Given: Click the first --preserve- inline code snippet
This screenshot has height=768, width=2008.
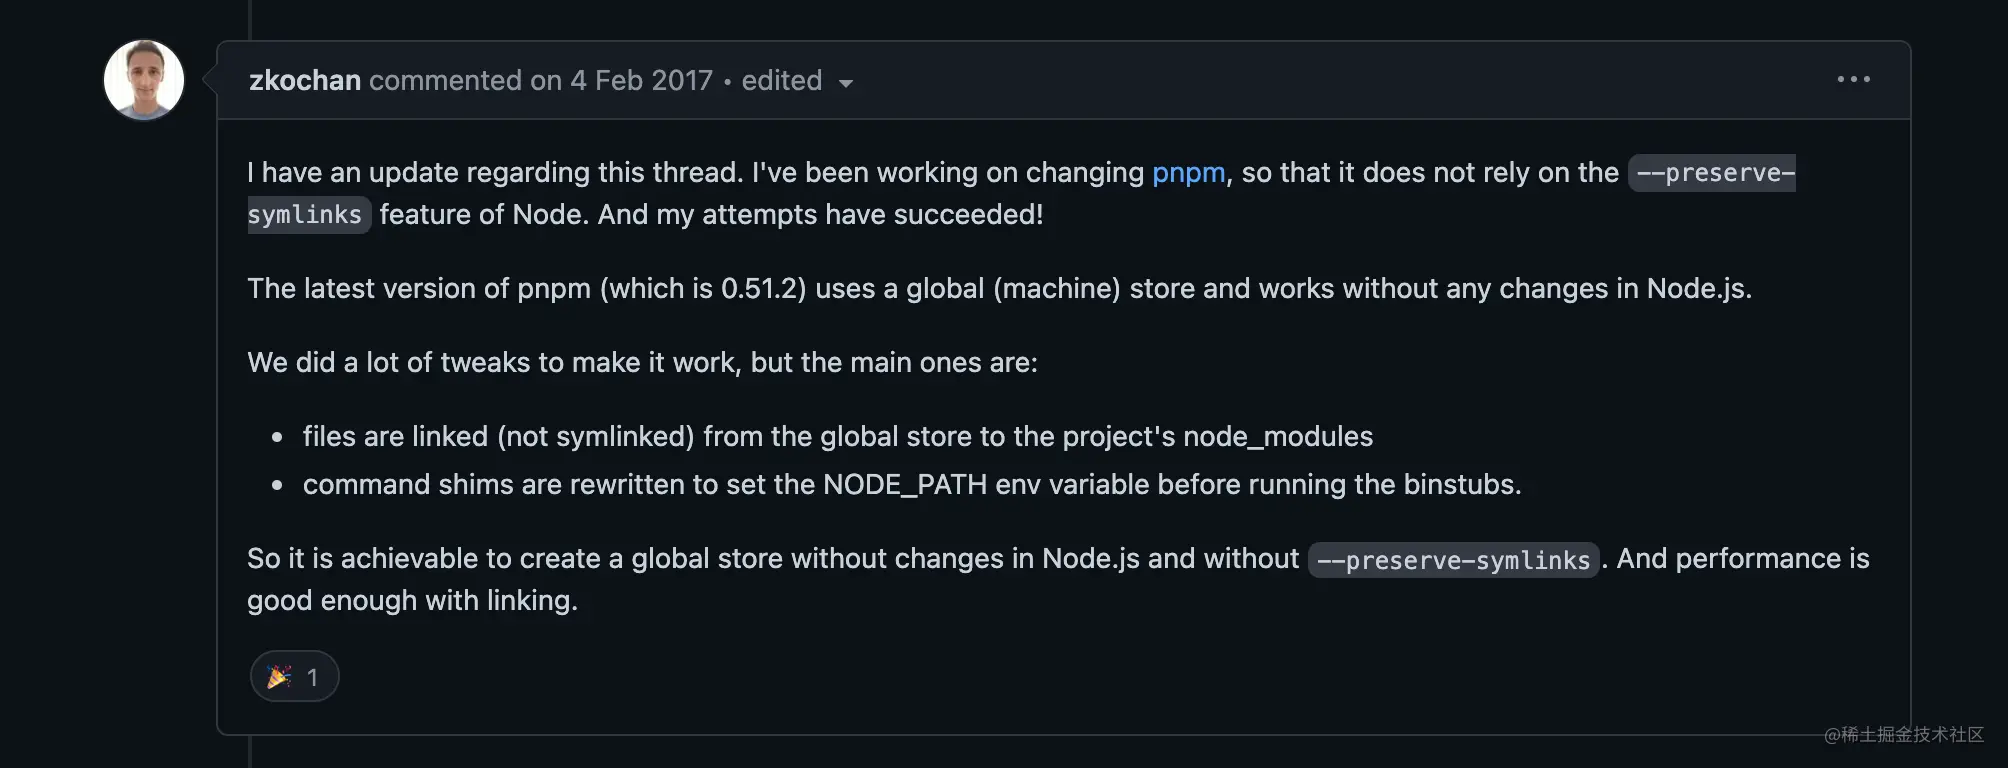Looking at the screenshot, I should pos(1712,173).
